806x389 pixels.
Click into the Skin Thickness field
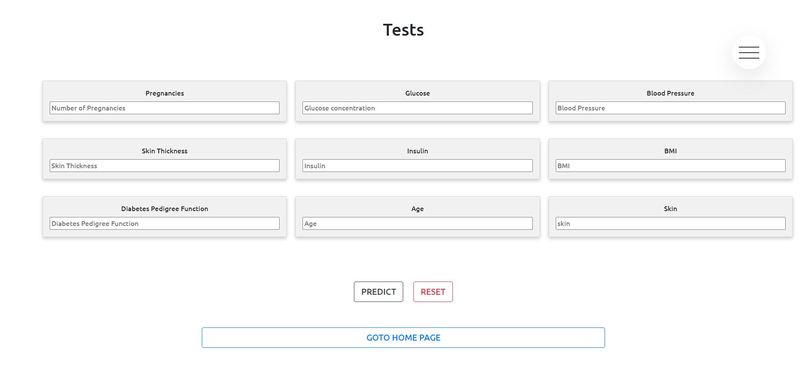[164, 165]
